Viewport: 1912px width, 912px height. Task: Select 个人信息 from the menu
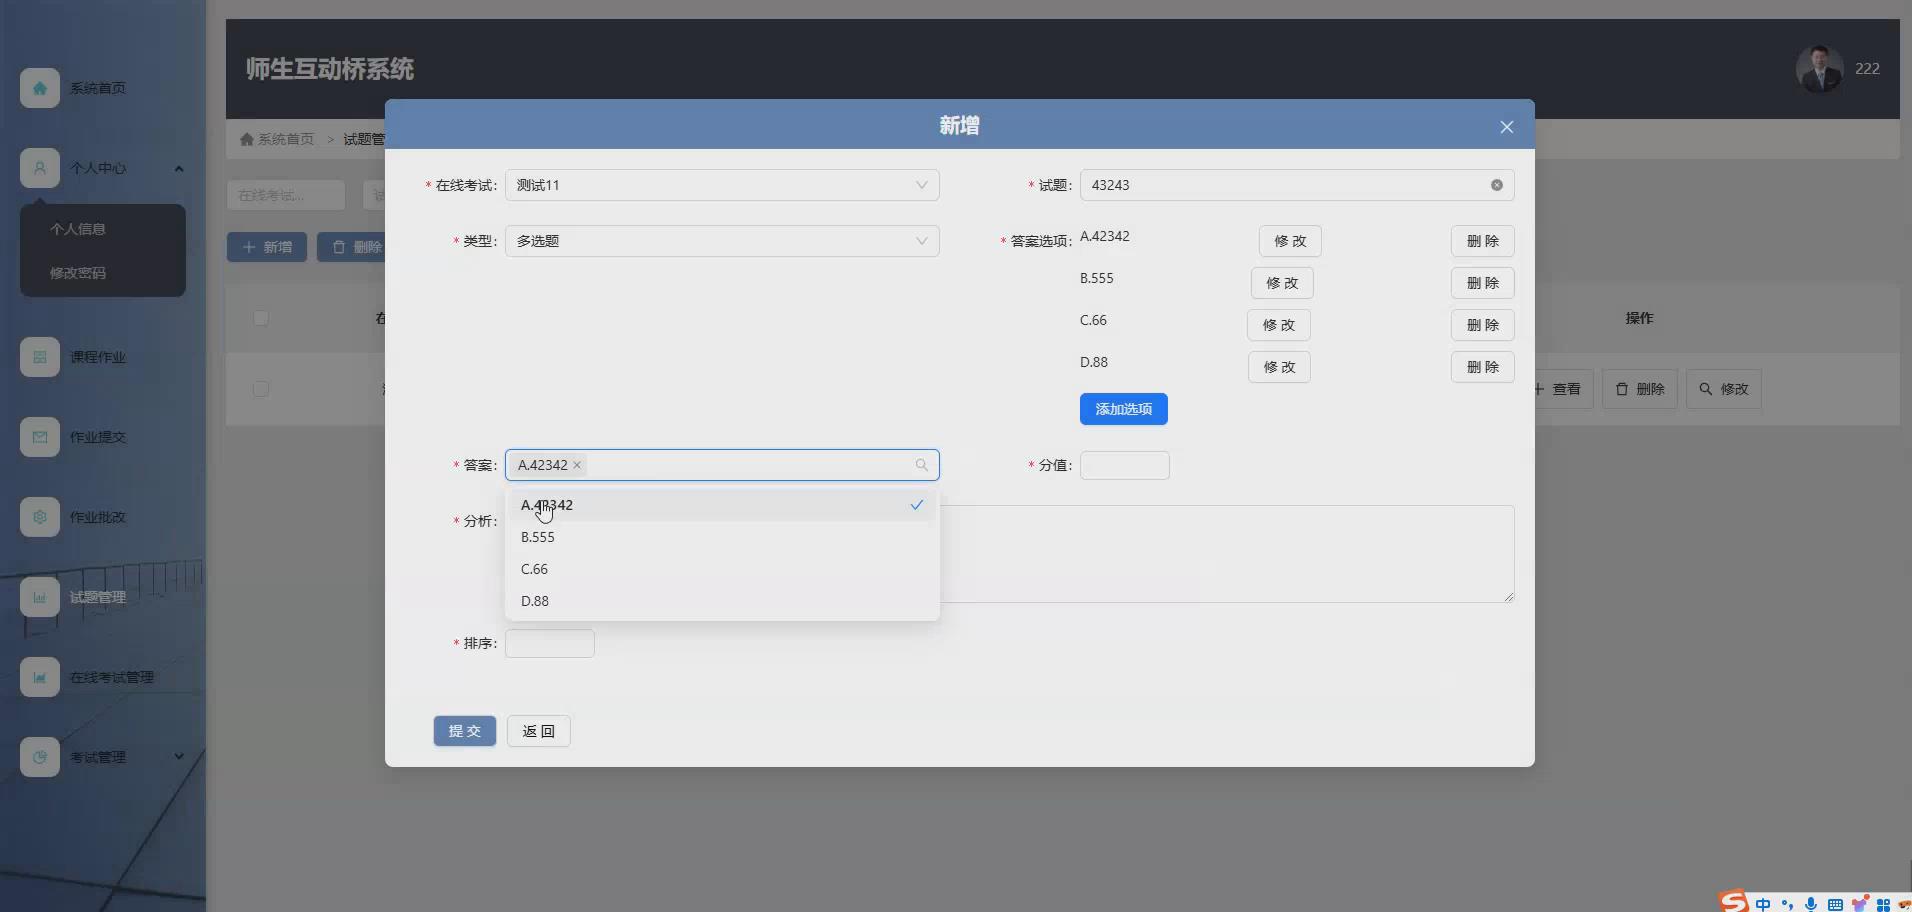point(80,229)
